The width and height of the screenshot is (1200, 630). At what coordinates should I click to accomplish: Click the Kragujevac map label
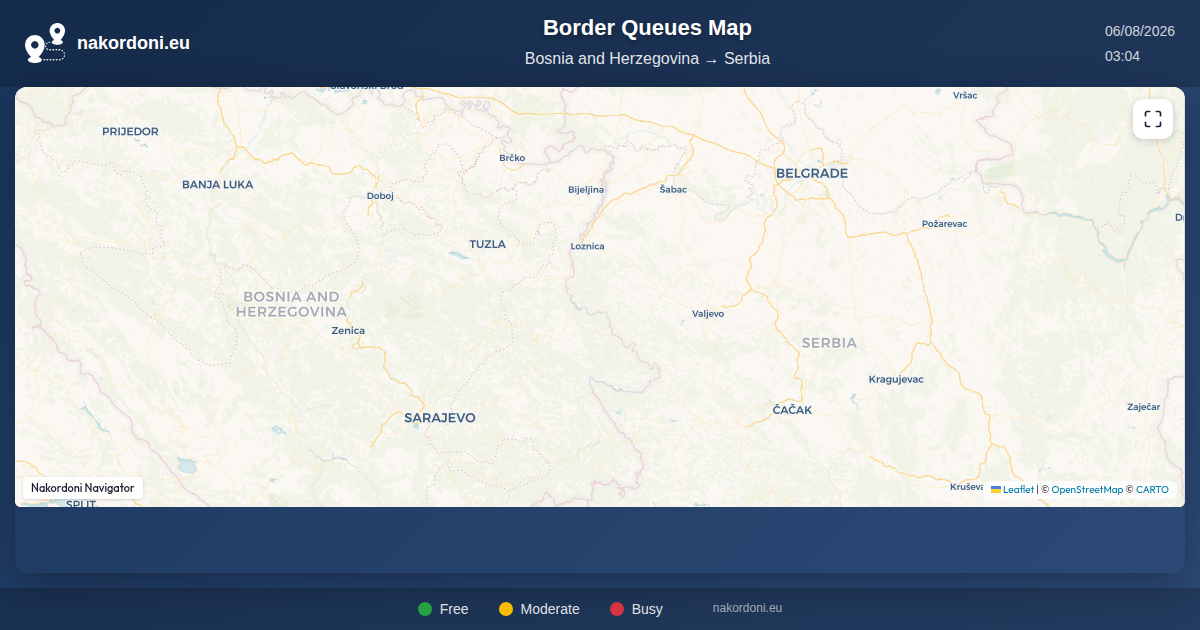896,379
